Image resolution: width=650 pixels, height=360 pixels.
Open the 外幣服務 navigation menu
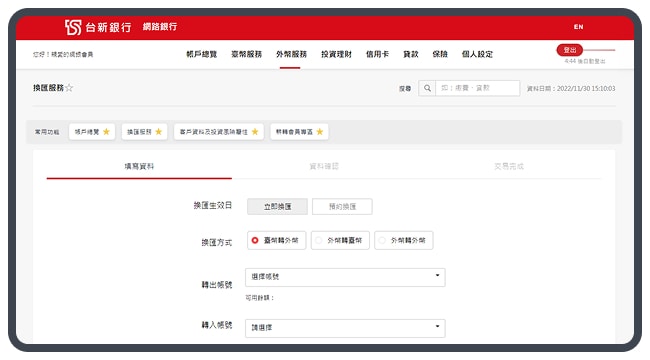(291, 54)
